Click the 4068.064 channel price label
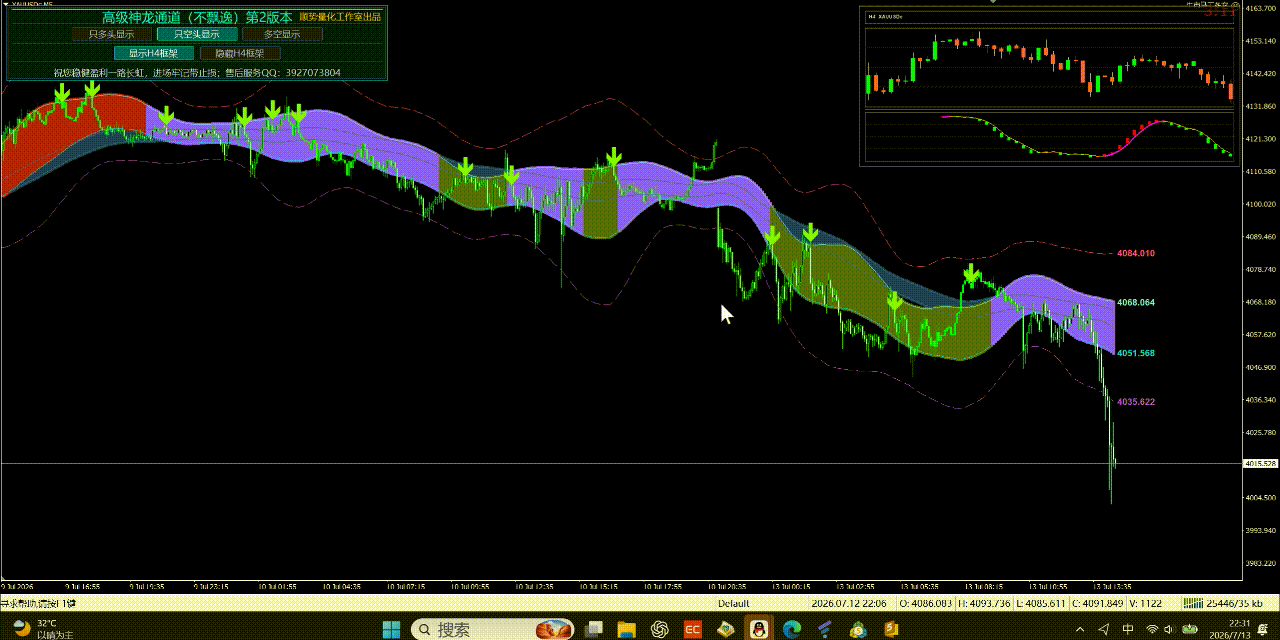The image size is (1280, 640). coord(1136,302)
